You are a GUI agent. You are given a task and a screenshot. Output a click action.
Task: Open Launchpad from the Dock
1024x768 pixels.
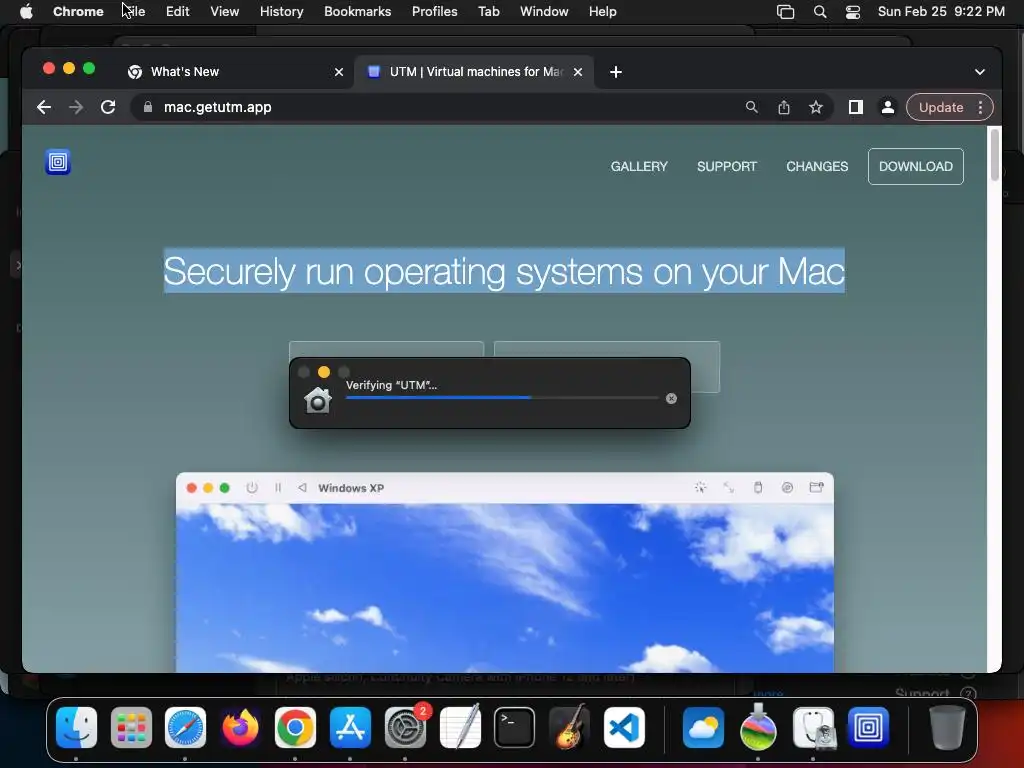click(x=131, y=727)
